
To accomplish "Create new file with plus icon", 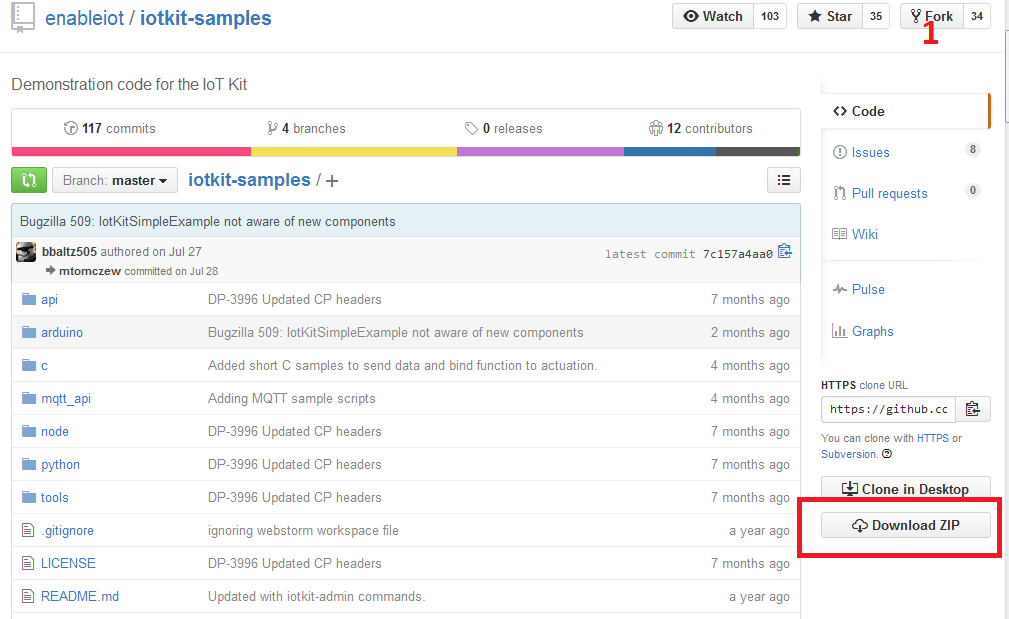I will 332,181.
